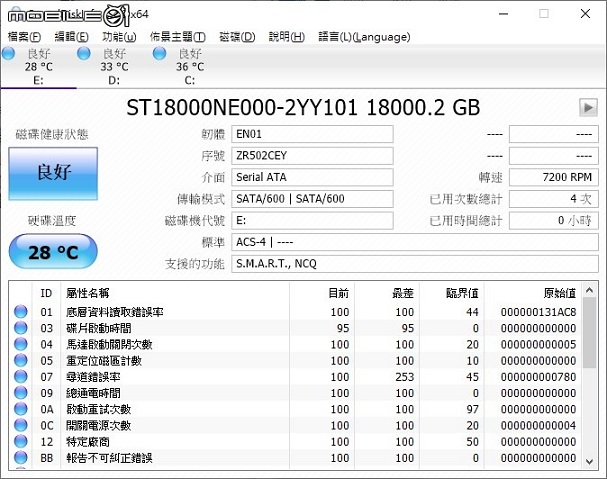Click the transfer mode field SATA/600
The height and width of the screenshot is (479, 607).
click(312, 199)
